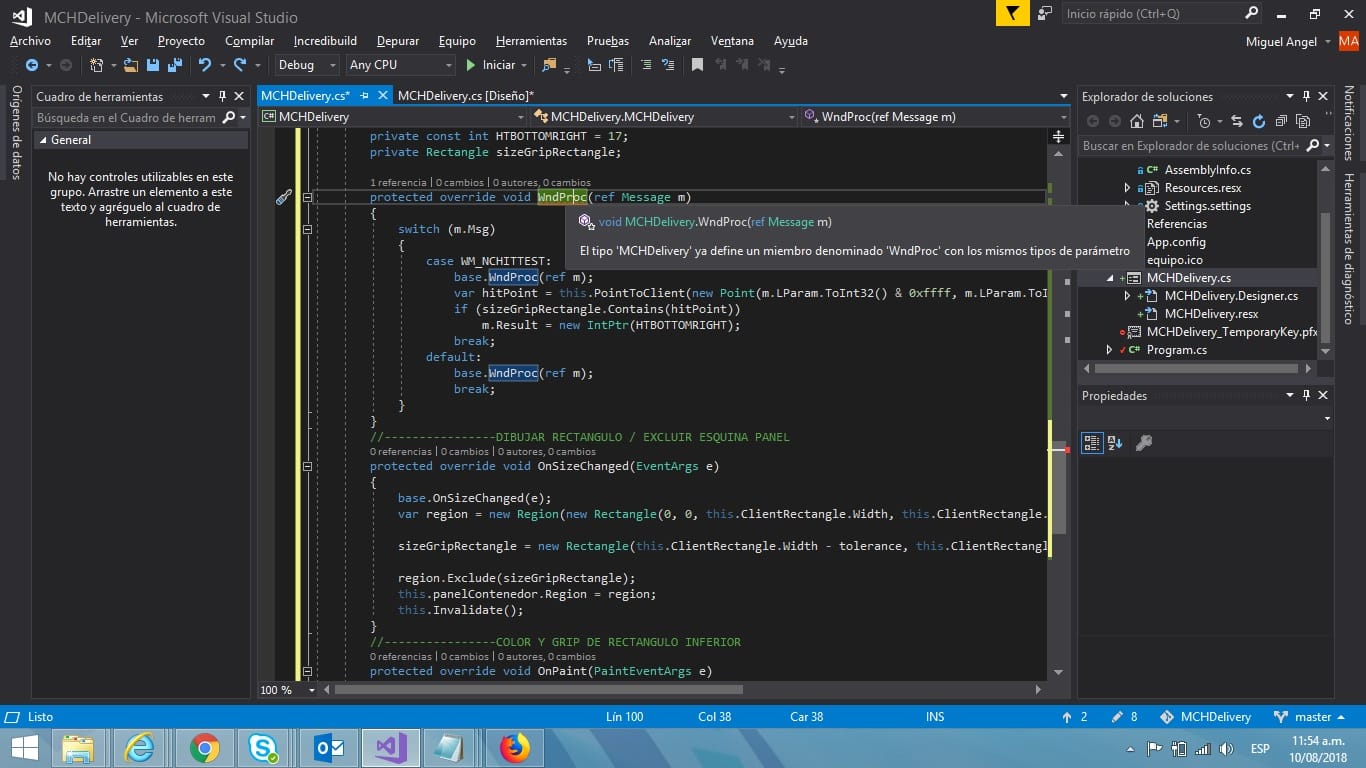Pin the Explorador de soluciones panel
Screen dimensions: 1366x768
tap(1306, 96)
